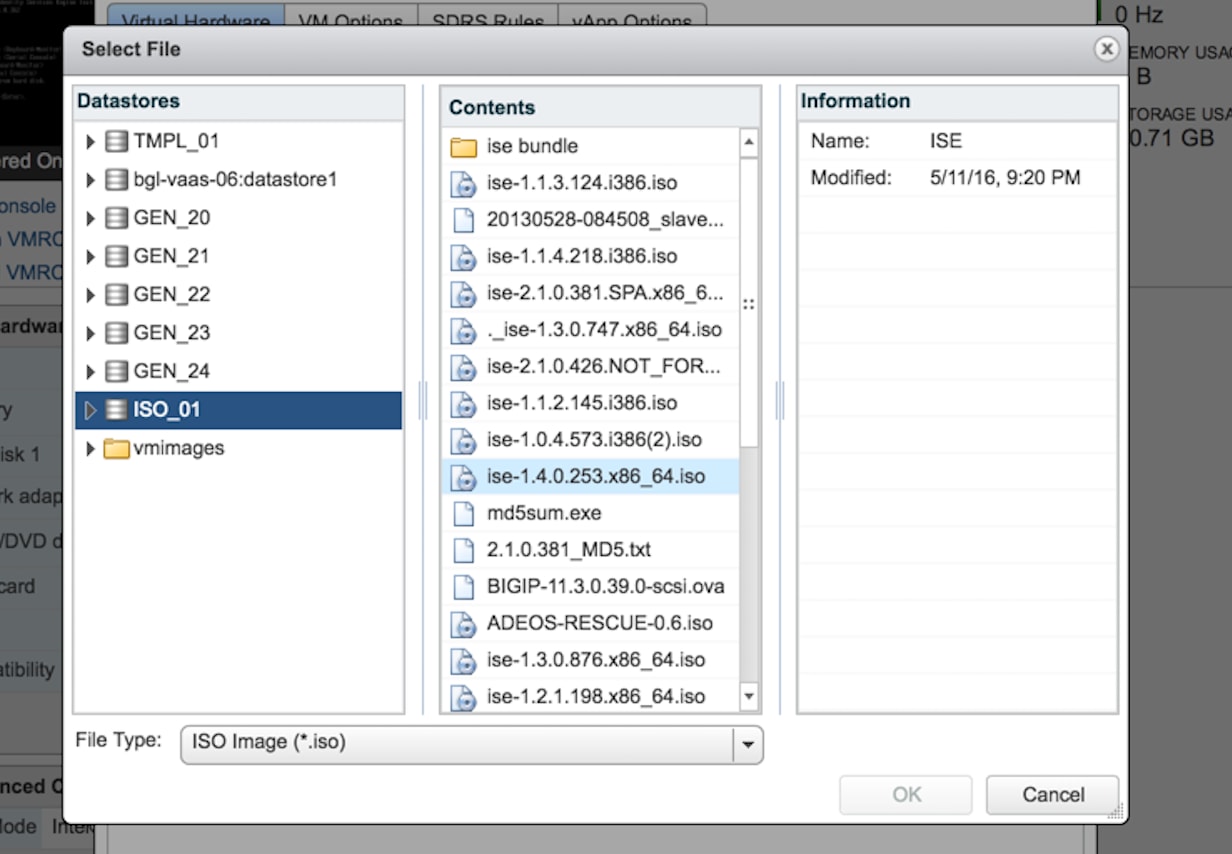
Task: Select the GEN_24 datastore
Action: click(x=171, y=372)
